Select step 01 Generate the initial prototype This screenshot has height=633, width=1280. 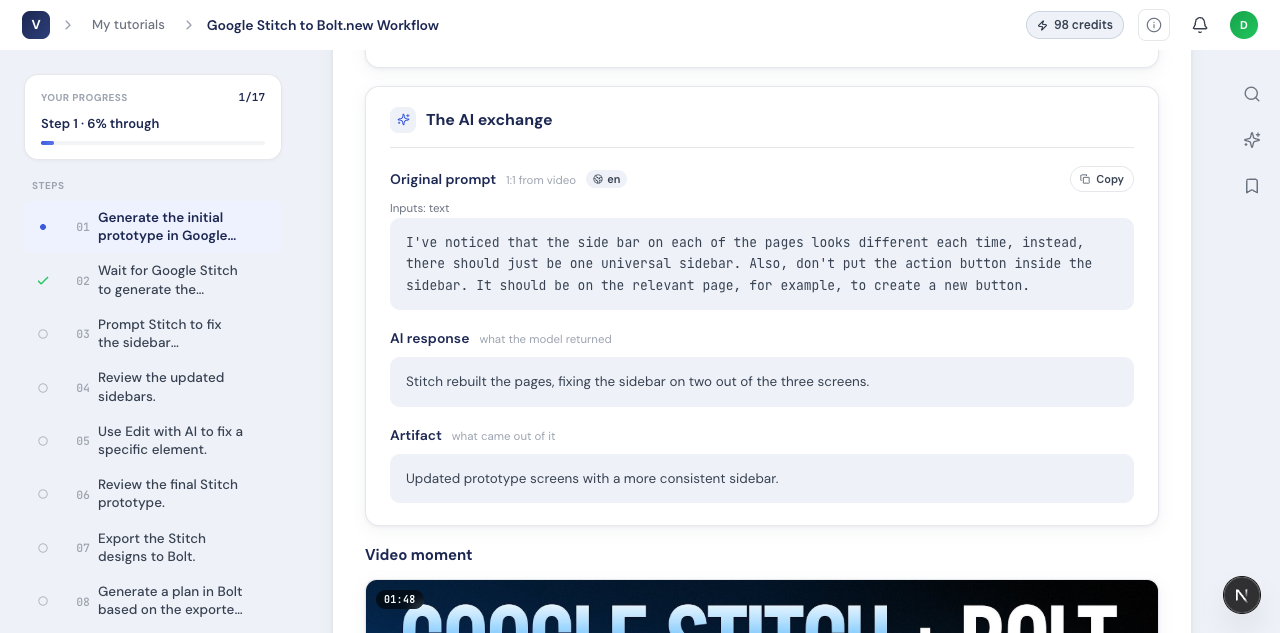[153, 227]
